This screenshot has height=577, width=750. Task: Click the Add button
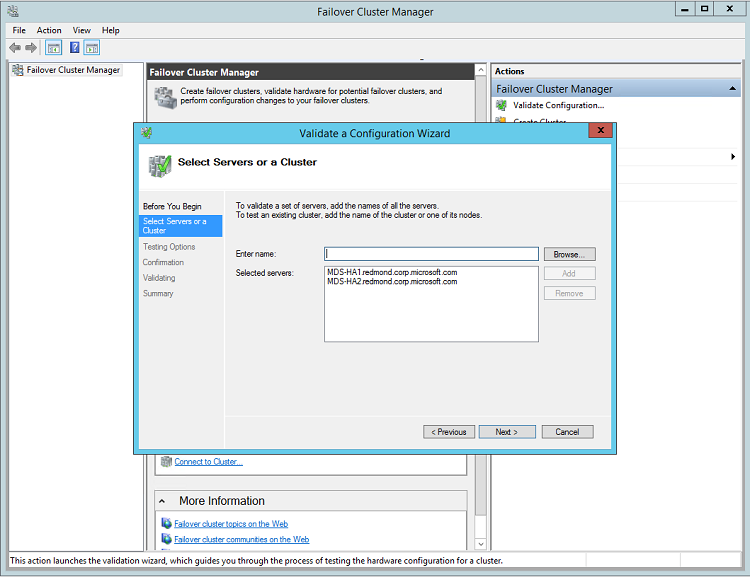coord(569,274)
